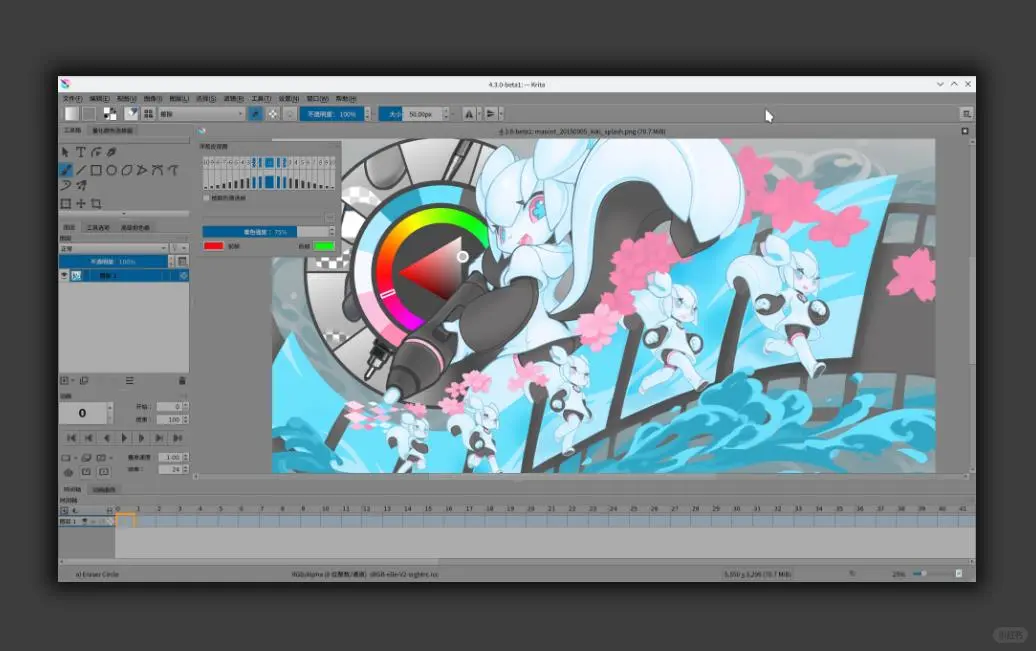The width and height of the screenshot is (1036, 651).
Task: Select the Multibrush tool
Action: tap(81, 186)
